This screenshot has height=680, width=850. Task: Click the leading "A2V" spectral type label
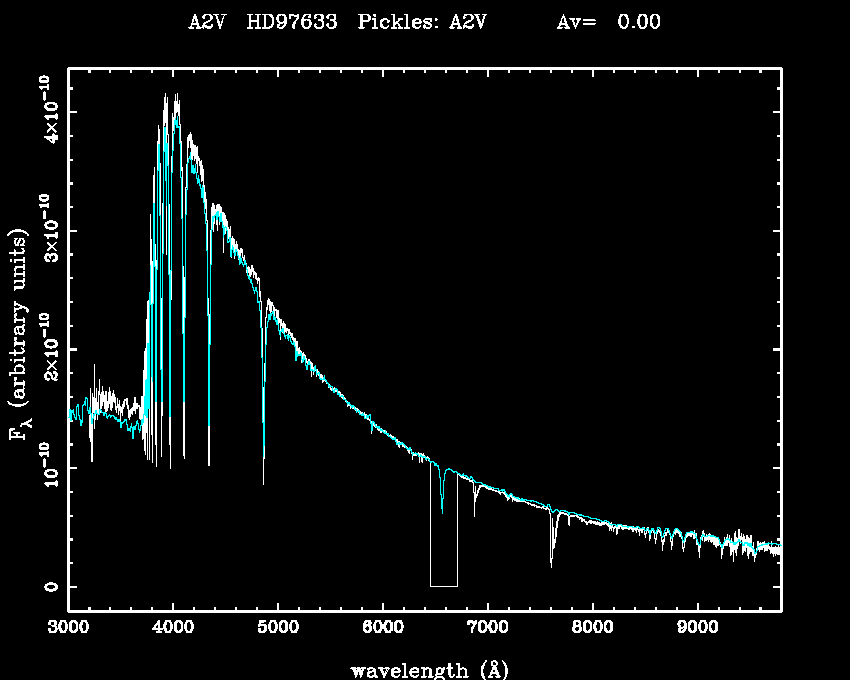207,22
